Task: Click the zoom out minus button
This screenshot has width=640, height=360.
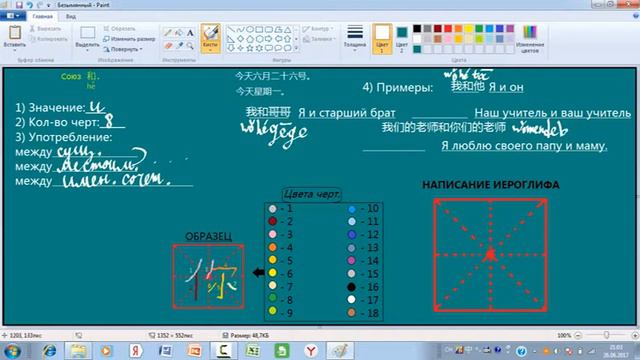Action: (x=578, y=336)
